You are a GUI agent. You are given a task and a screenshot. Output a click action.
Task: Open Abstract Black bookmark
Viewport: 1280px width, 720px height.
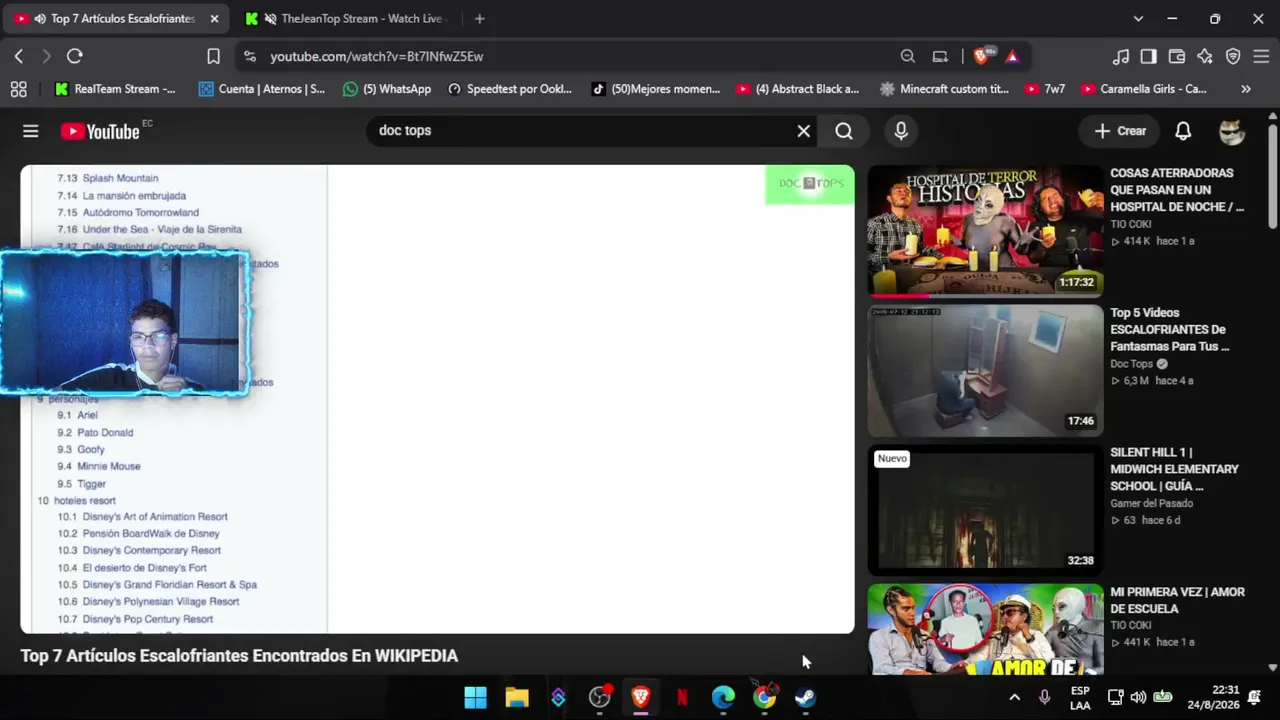click(x=798, y=89)
